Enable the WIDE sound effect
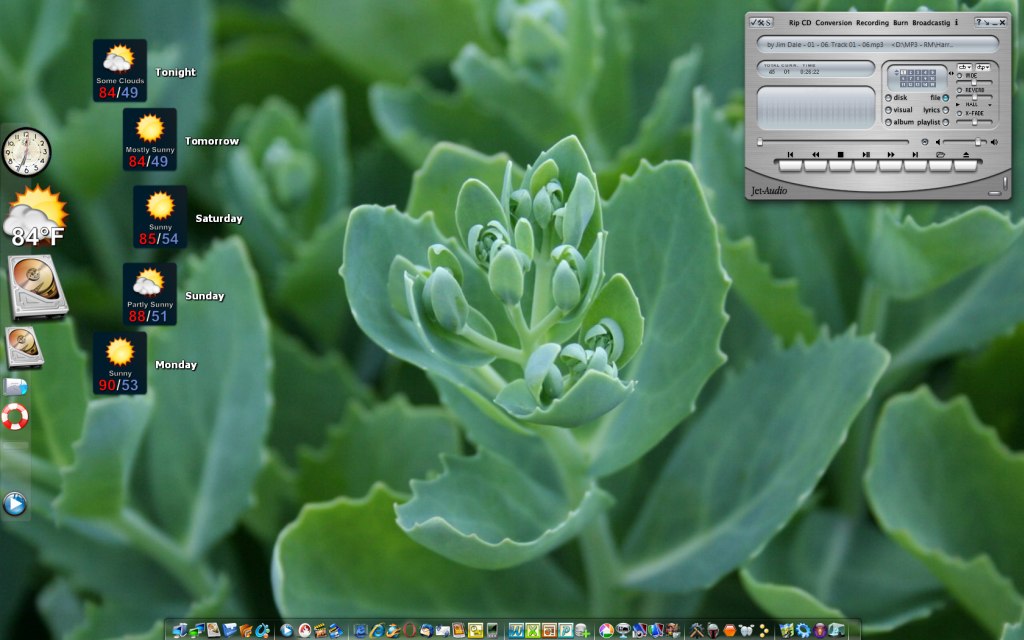Viewport: 1024px width, 640px height. click(959, 76)
